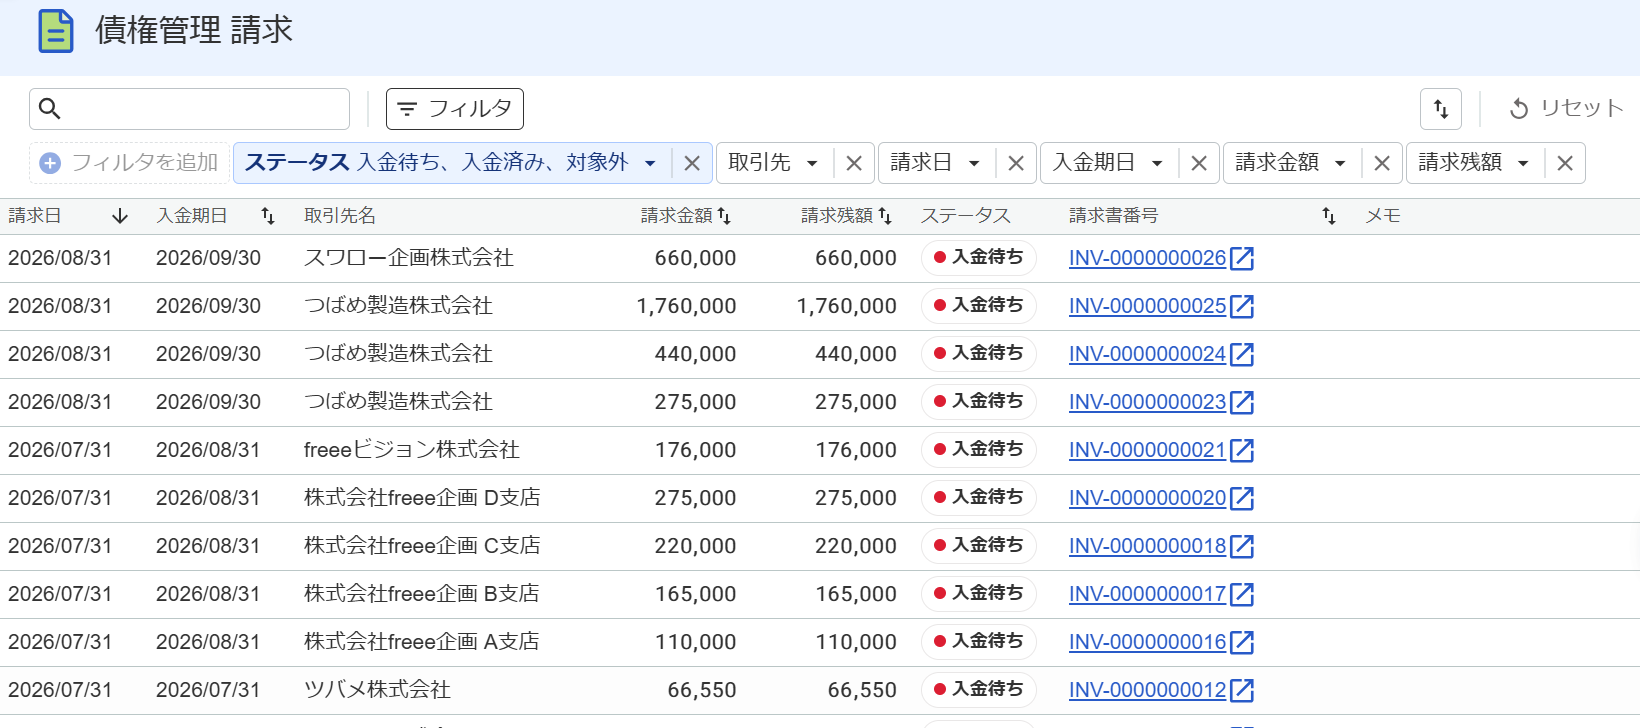Open invoice link INV-0000000023
Viewport: 1640px width, 728px height.
click(x=1147, y=402)
